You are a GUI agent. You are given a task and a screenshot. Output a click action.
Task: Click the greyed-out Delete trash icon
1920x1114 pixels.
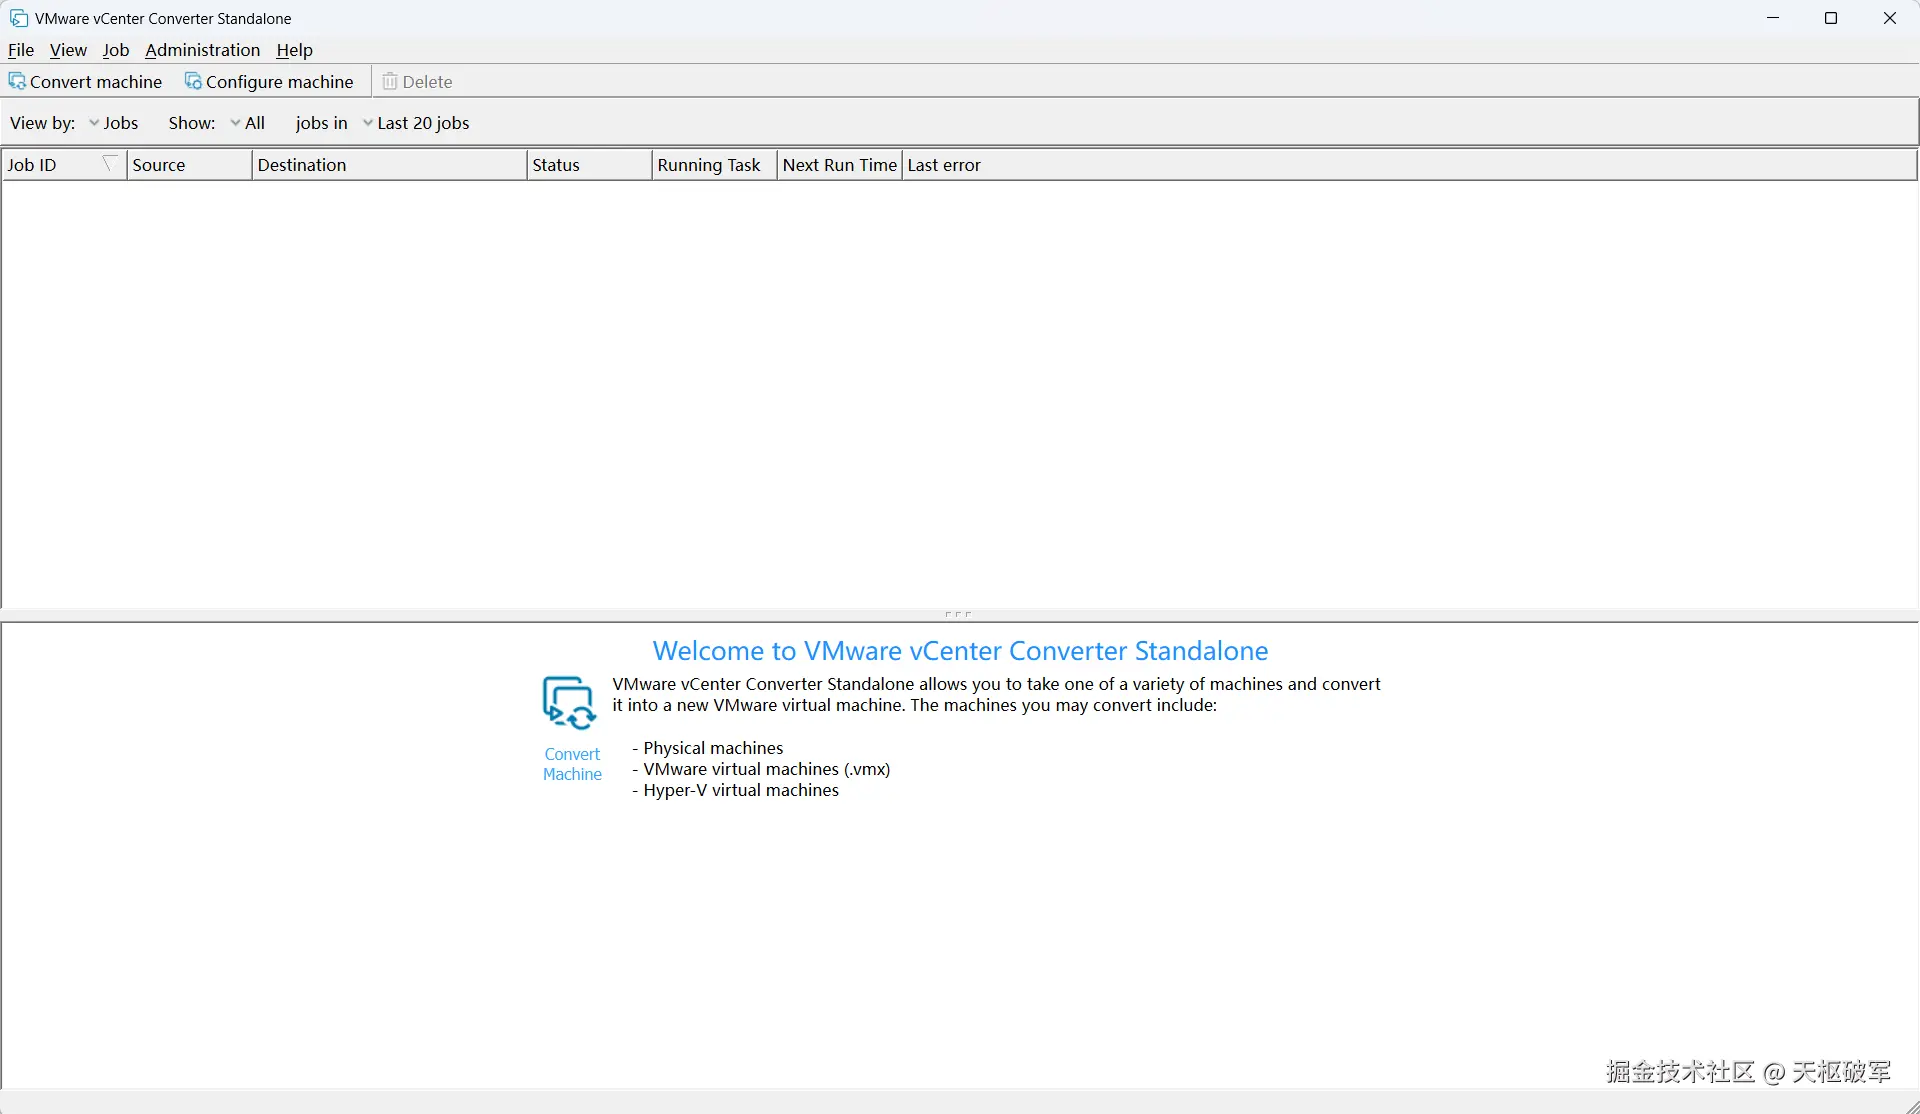click(x=390, y=81)
